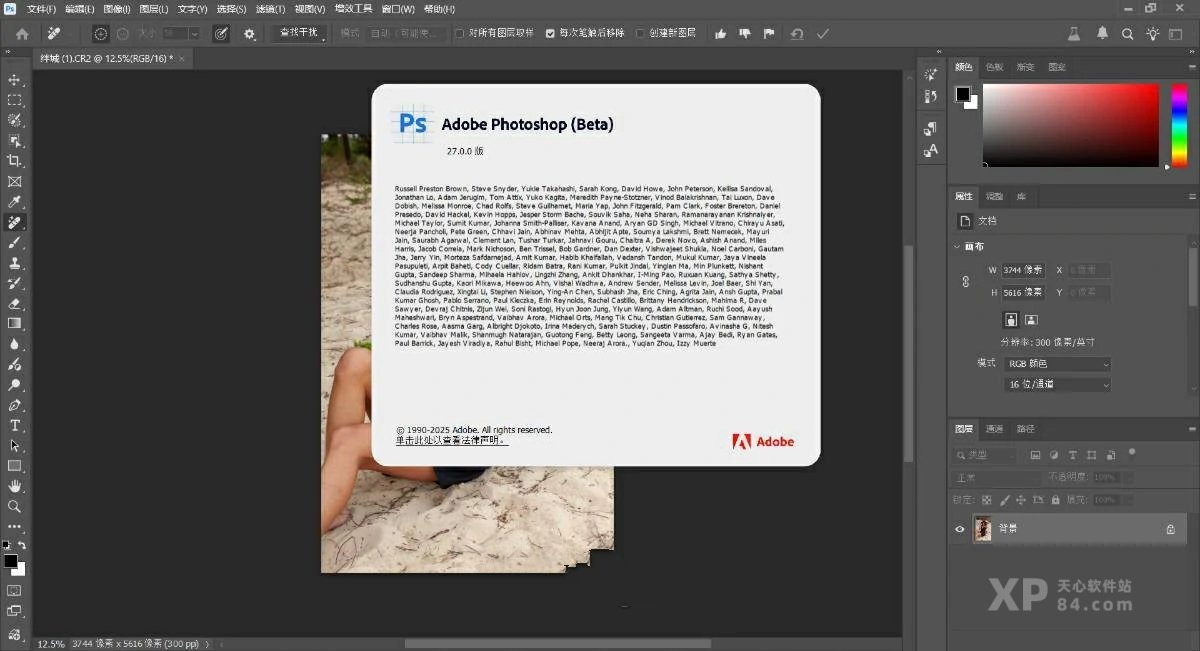The image size is (1200, 651).
Task: Open the brush settings gear icon
Action: [x=250, y=33]
